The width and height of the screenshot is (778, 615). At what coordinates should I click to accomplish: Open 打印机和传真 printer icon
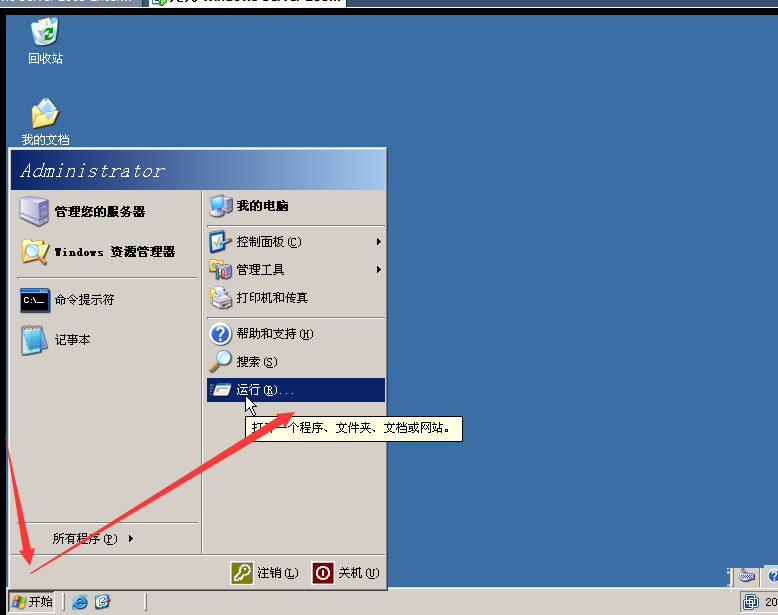click(221, 298)
